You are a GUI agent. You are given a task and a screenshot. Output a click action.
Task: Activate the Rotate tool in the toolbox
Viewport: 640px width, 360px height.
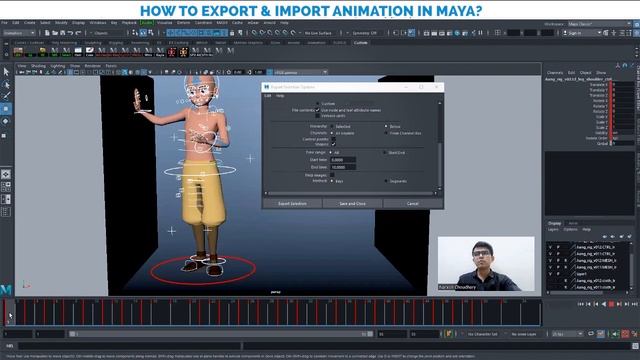(x=6, y=121)
